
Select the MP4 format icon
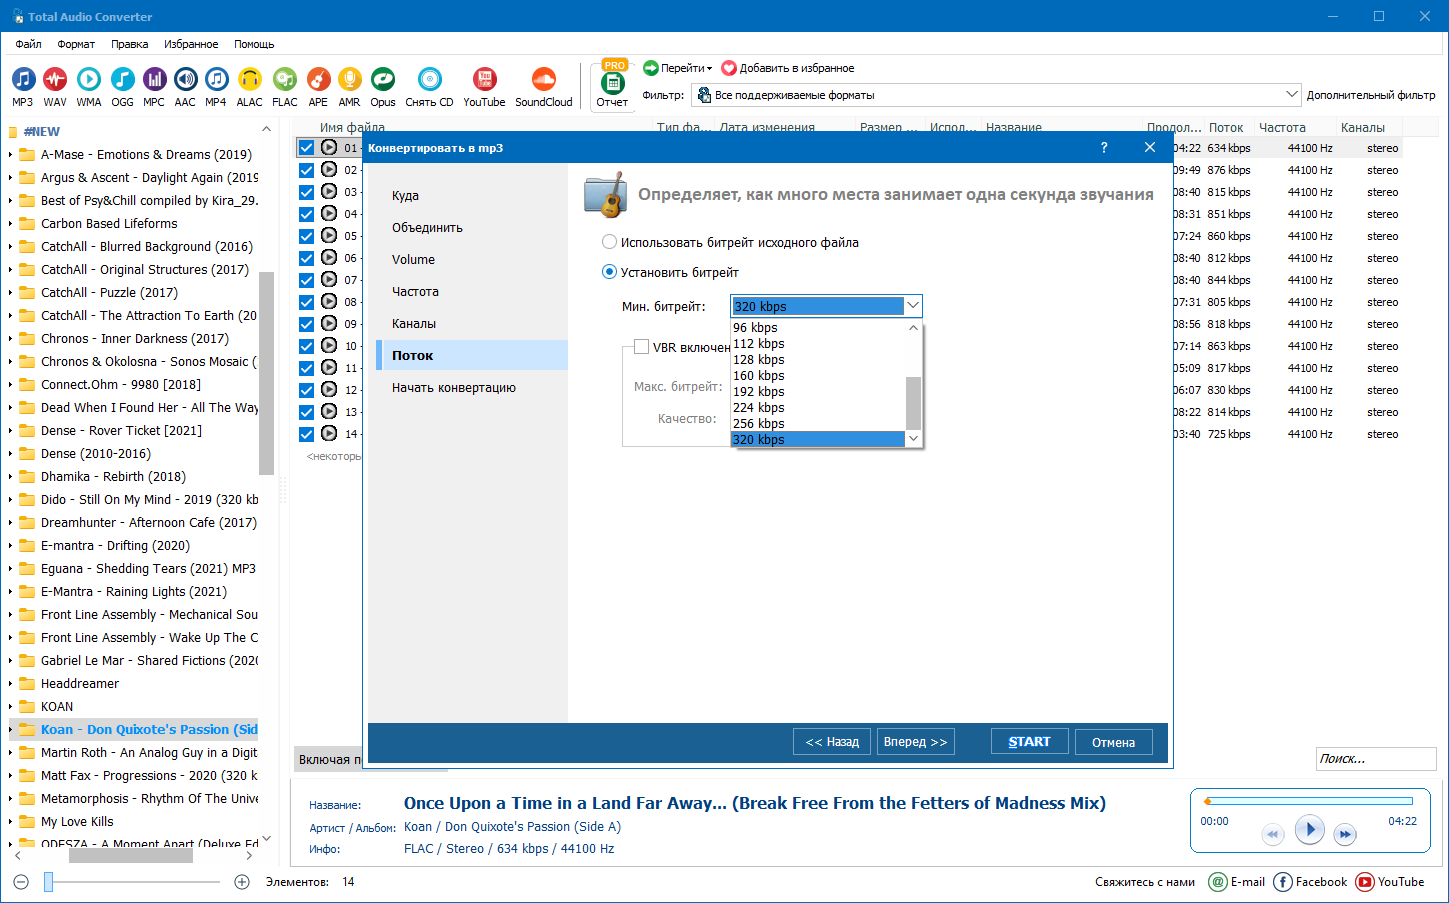click(x=216, y=87)
